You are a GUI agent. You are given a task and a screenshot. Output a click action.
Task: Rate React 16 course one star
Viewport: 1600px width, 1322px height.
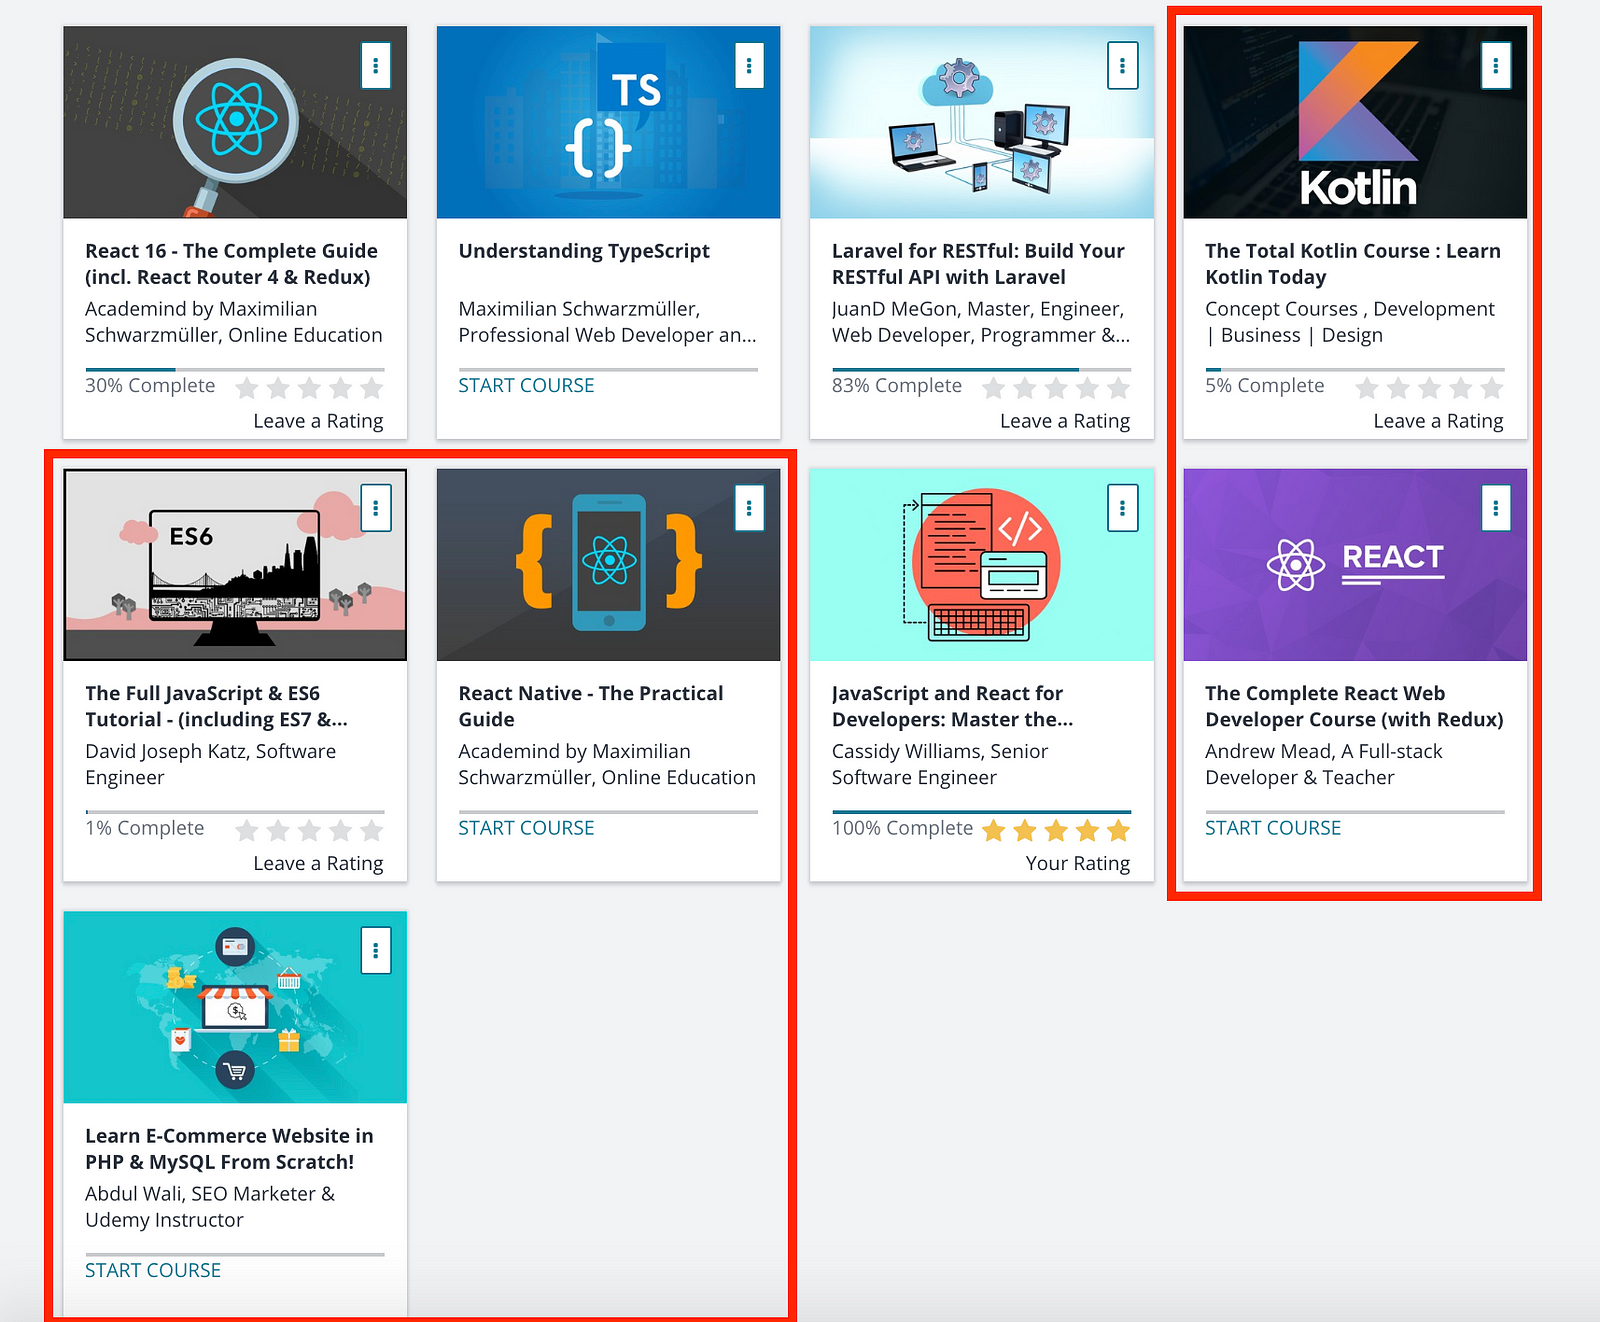[247, 388]
